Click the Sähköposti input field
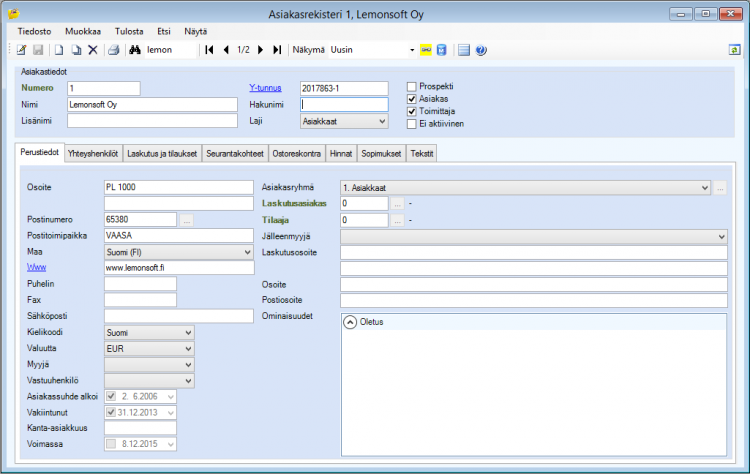 [178, 316]
